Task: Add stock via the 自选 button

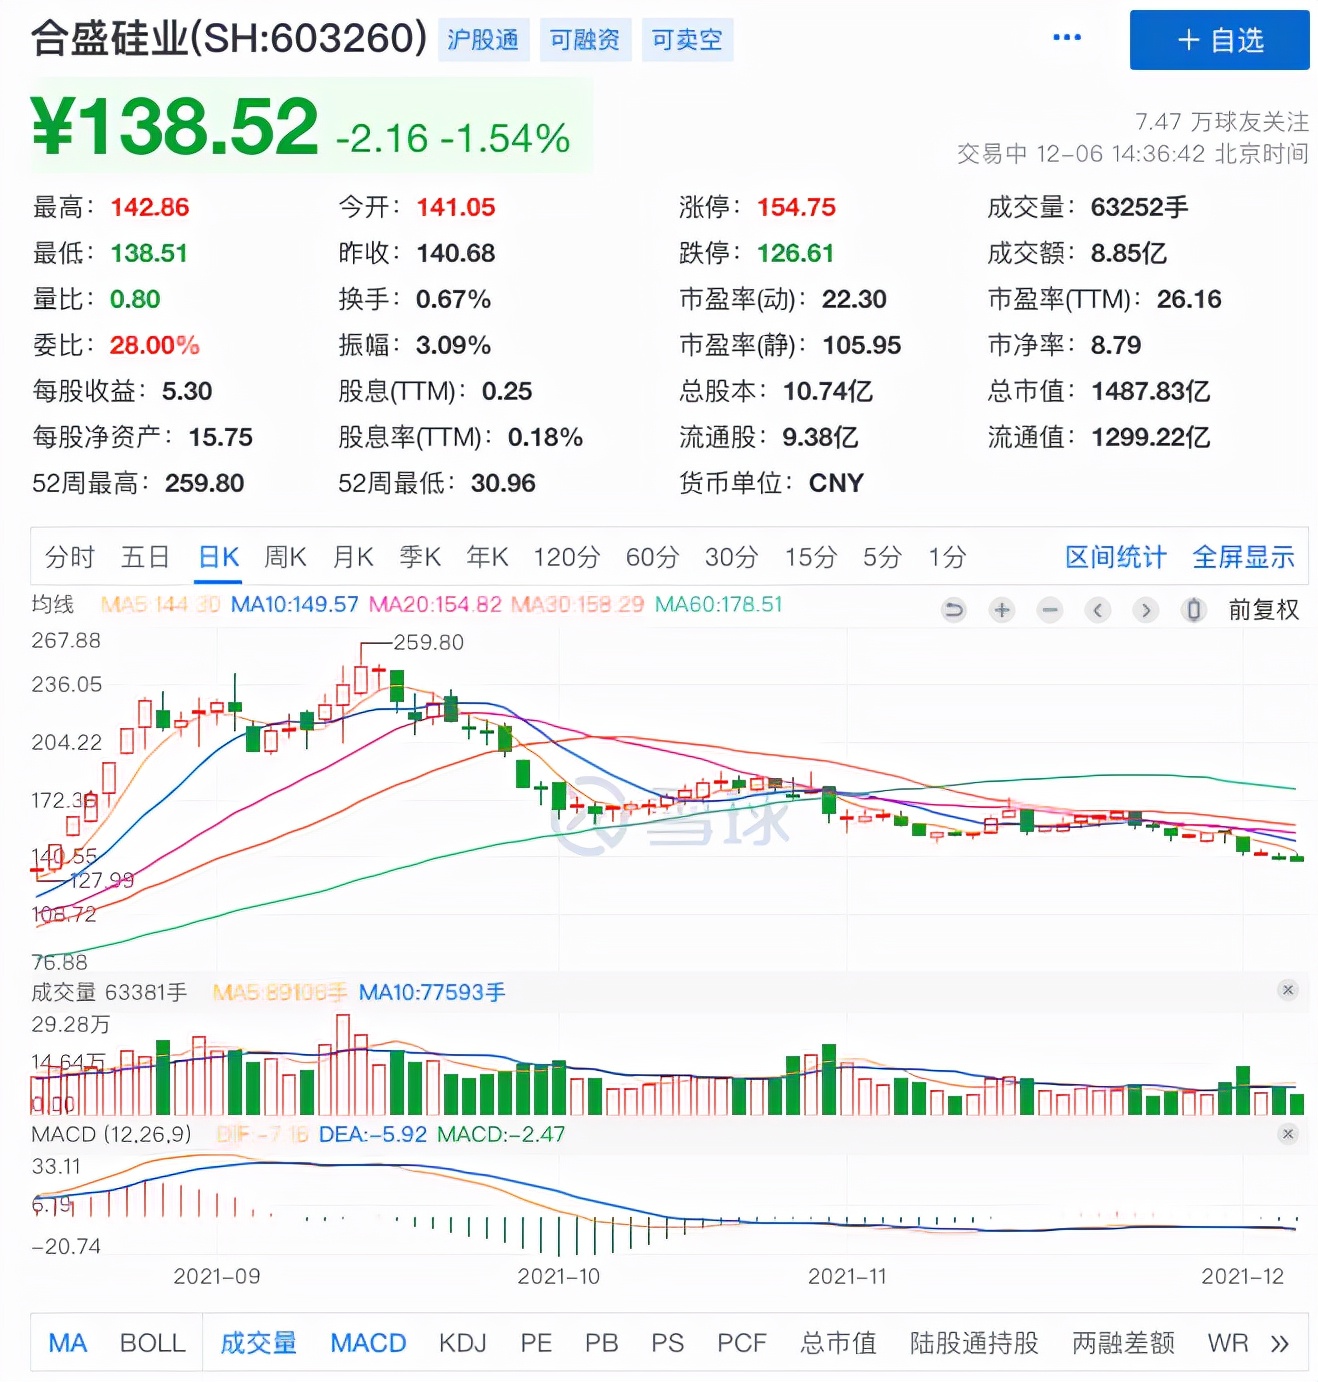Action: [x=1219, y=40]
